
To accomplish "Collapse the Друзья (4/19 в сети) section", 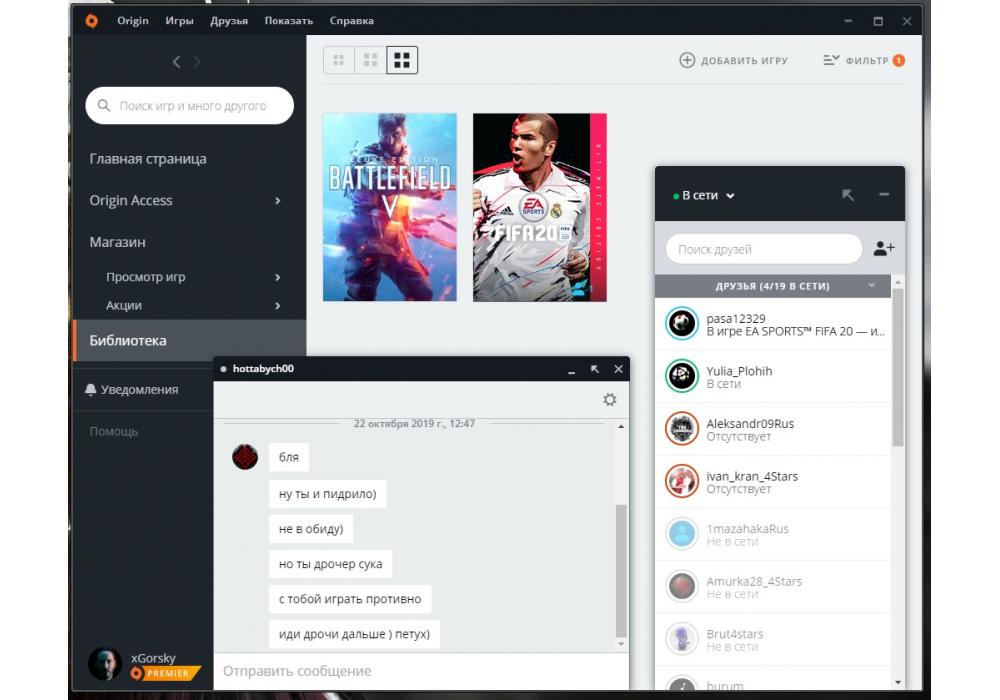I will pos(872,286).
